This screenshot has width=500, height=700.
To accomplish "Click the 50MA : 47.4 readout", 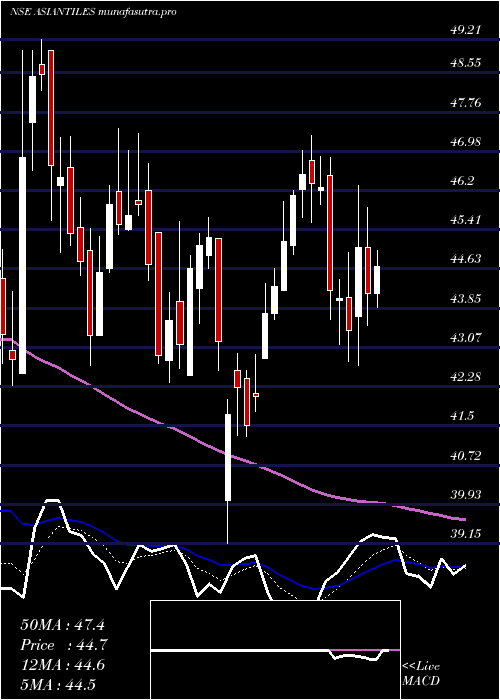I will tap(62, 625).
